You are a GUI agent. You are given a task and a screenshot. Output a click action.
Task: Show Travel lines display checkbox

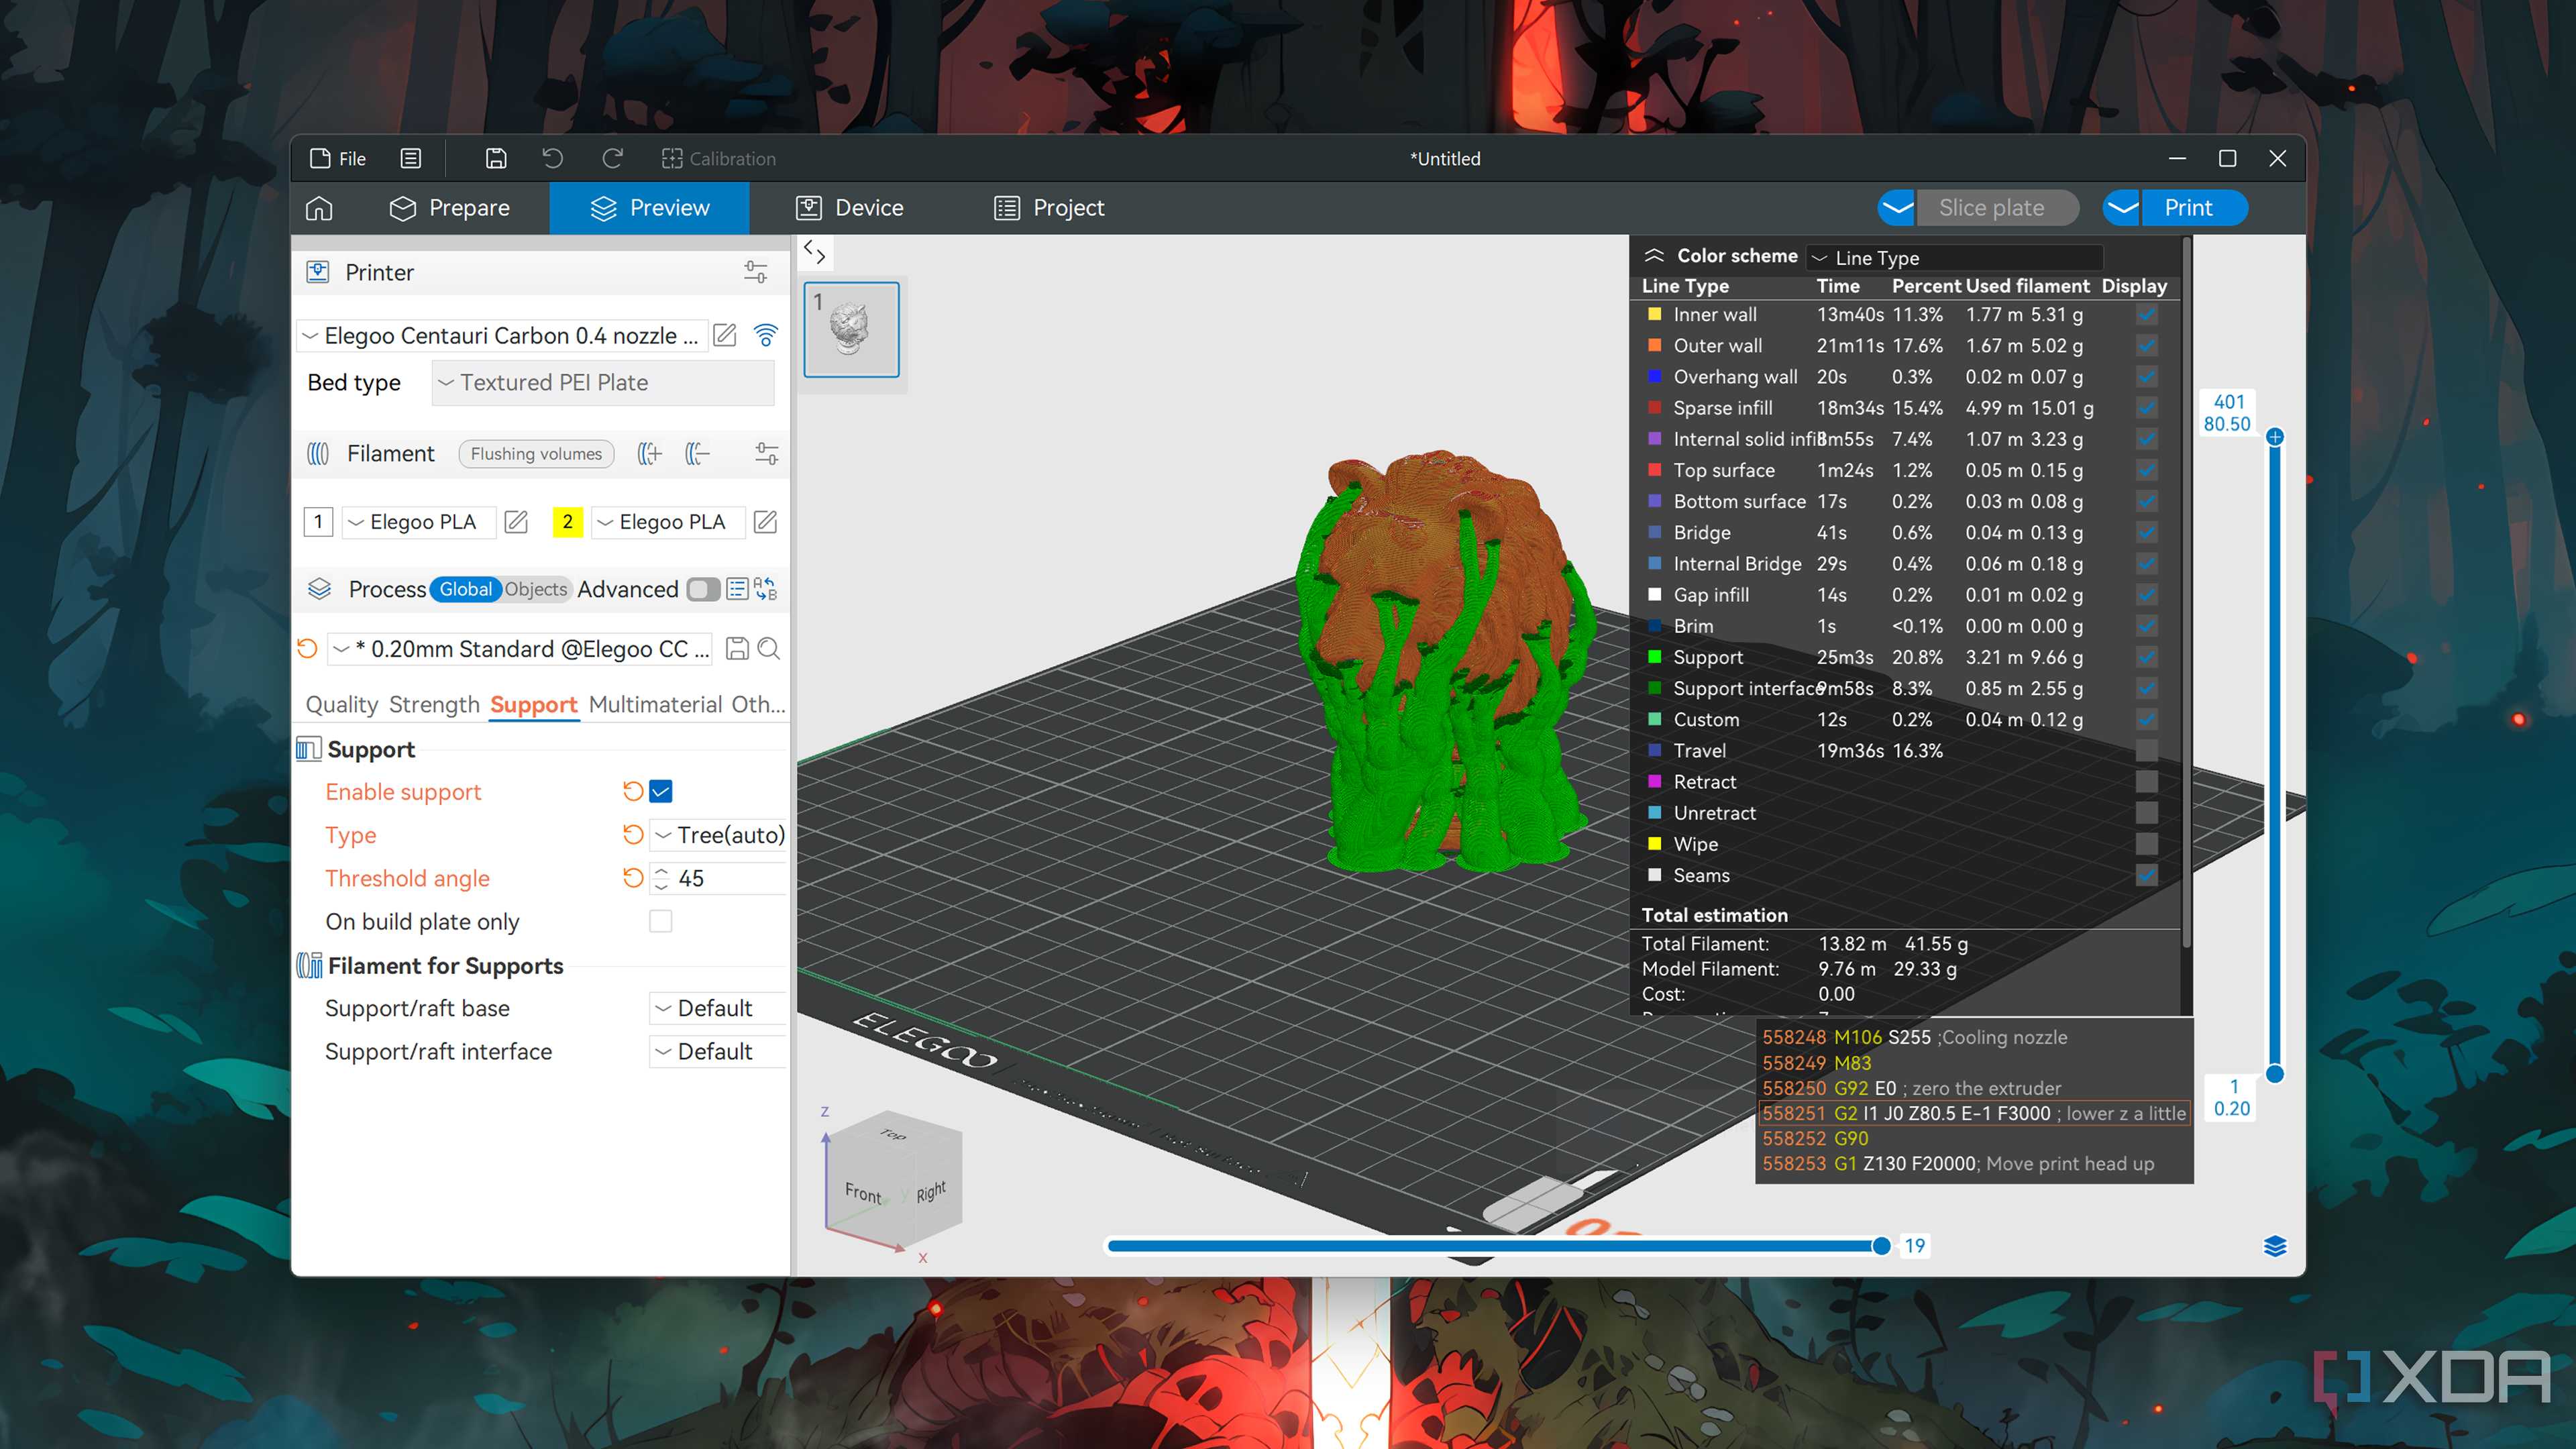coord(2146,750)
